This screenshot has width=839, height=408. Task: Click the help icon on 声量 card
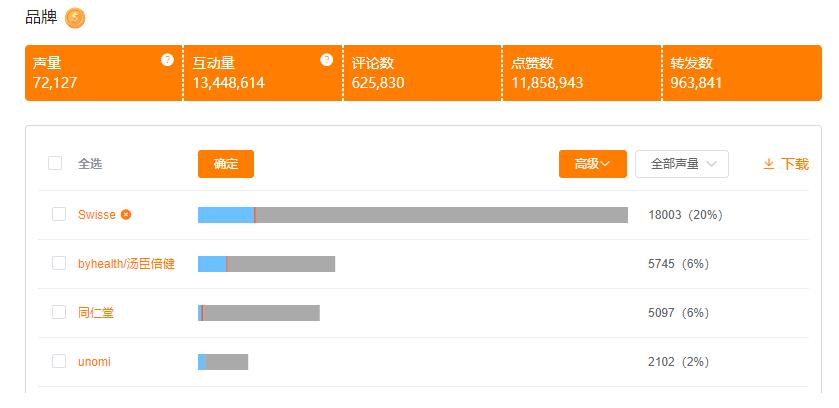(167, 60)
